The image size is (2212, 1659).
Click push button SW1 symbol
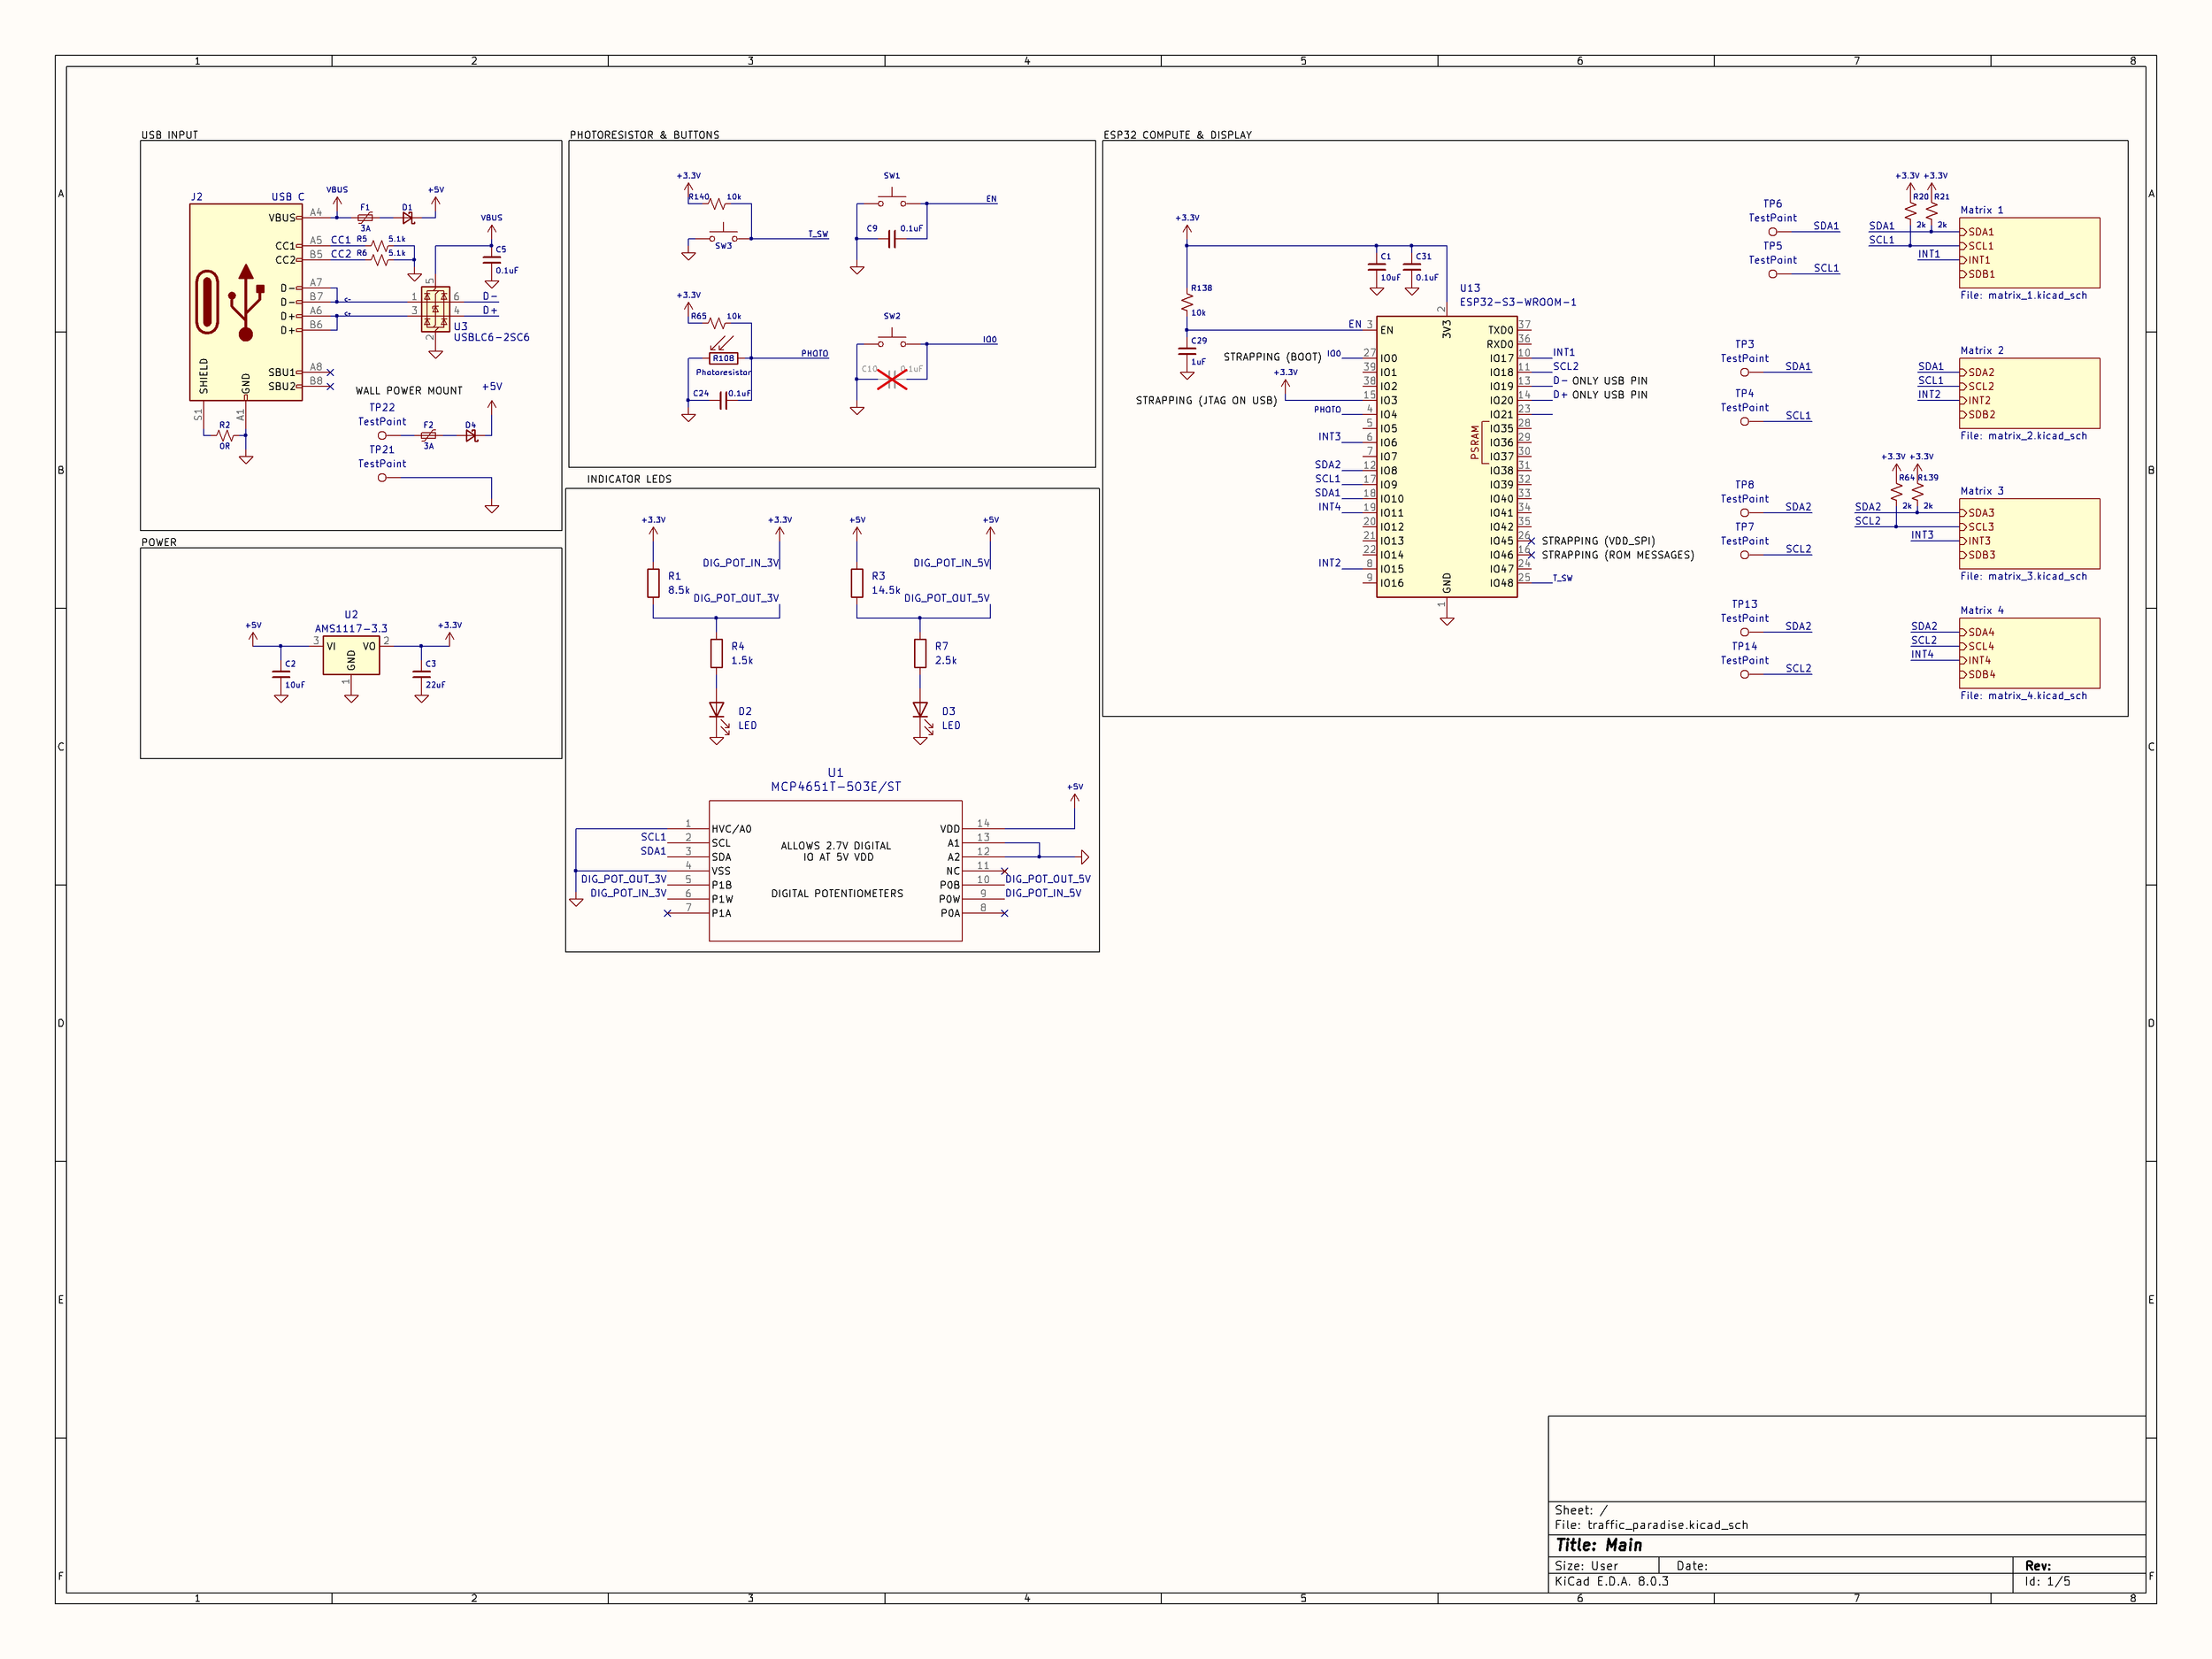click(891, 200)
